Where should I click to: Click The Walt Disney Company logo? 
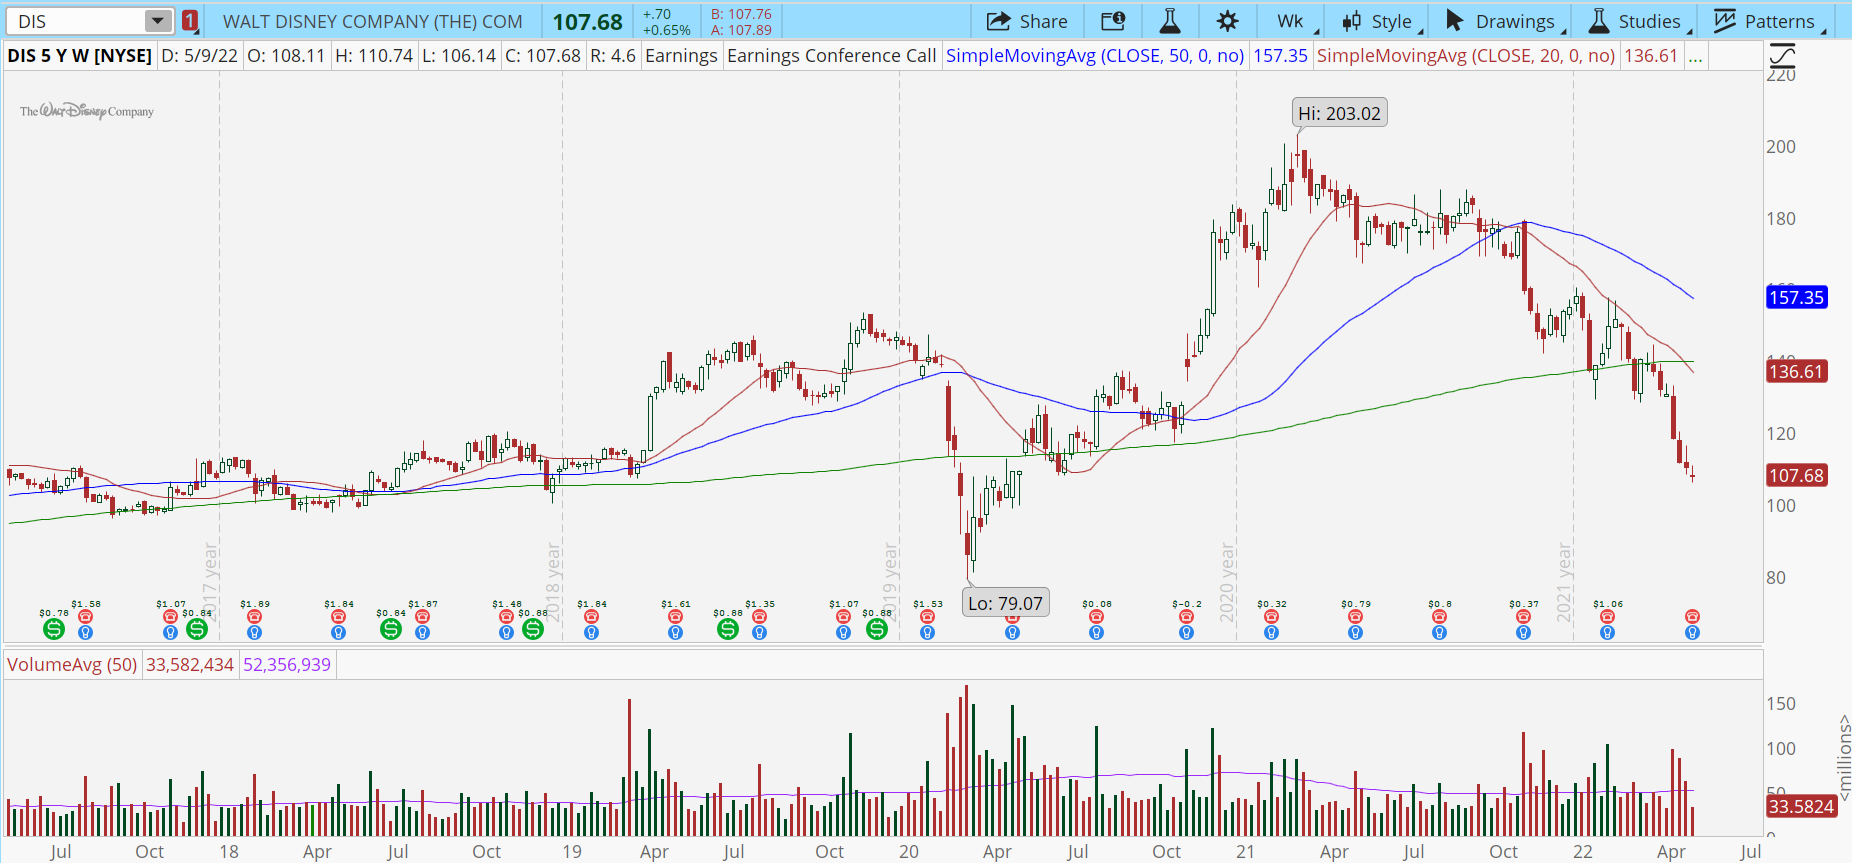pyautogui.click(x=87, y=111)
